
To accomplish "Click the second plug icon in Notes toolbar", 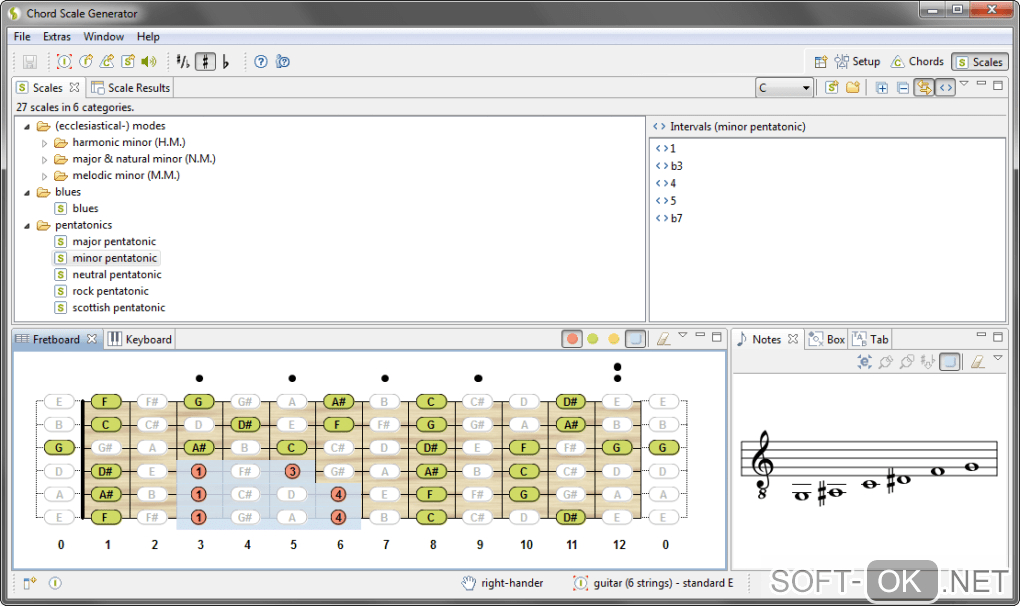I will coord(907,362).
